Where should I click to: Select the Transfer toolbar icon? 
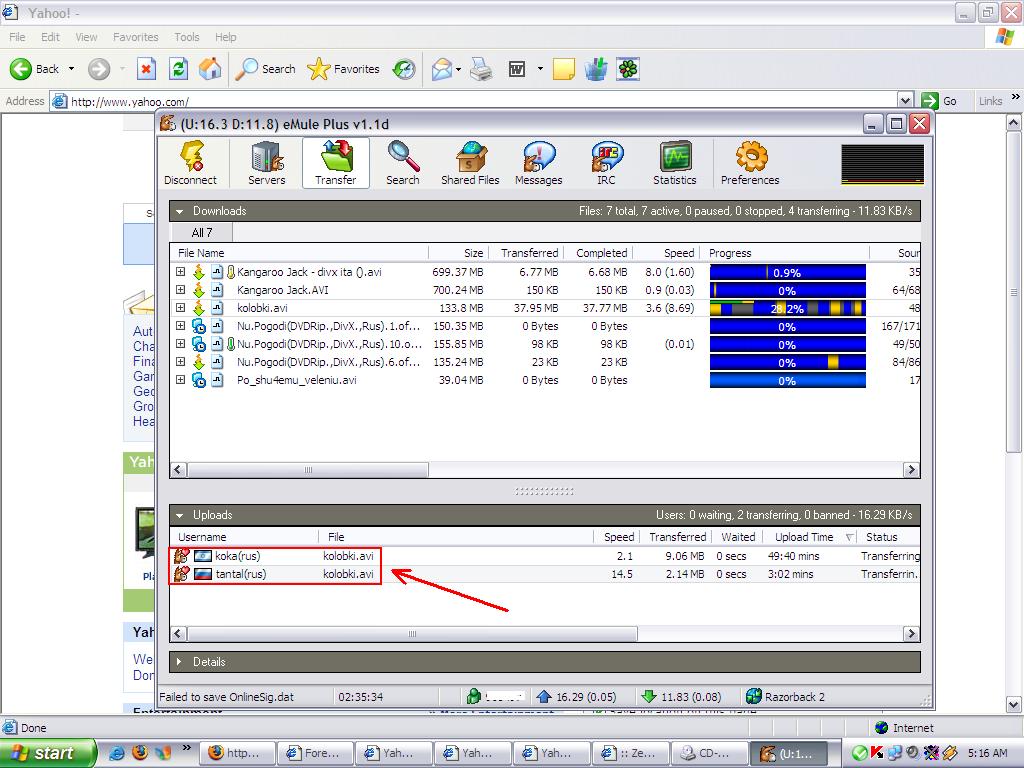336,163
